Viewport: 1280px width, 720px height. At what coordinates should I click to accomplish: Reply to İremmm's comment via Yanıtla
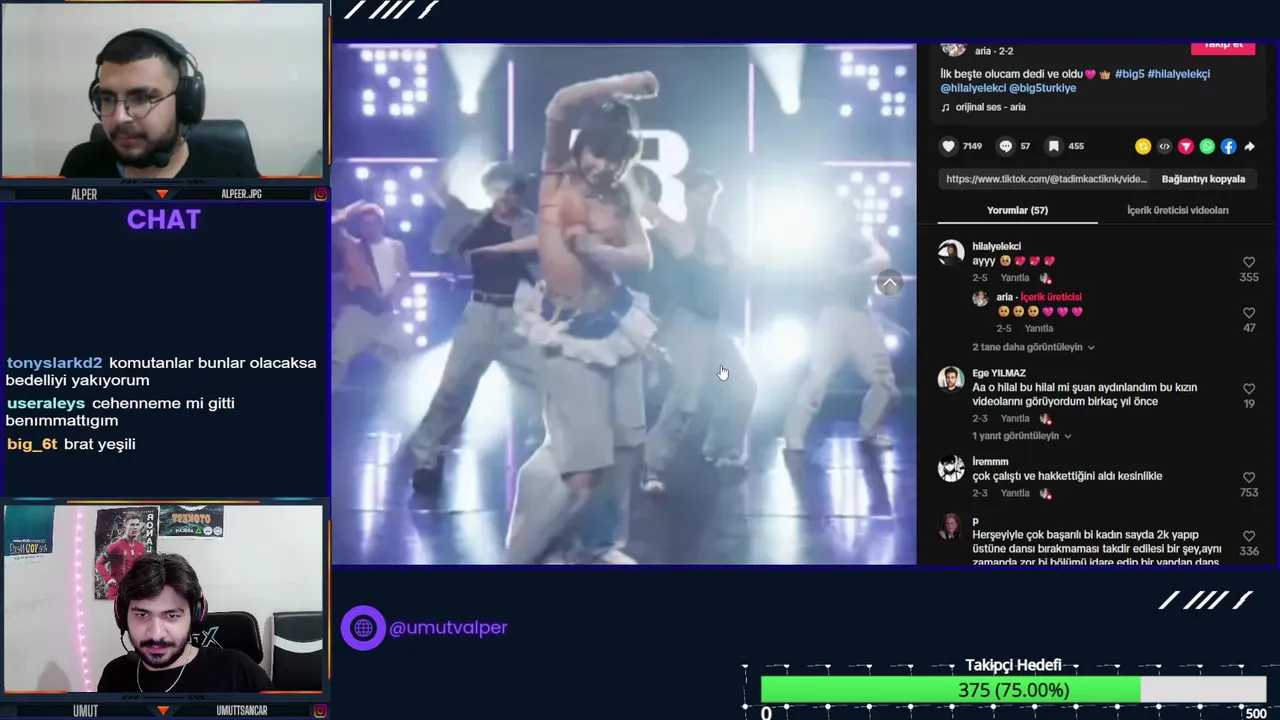click(x=1015, y=493)
